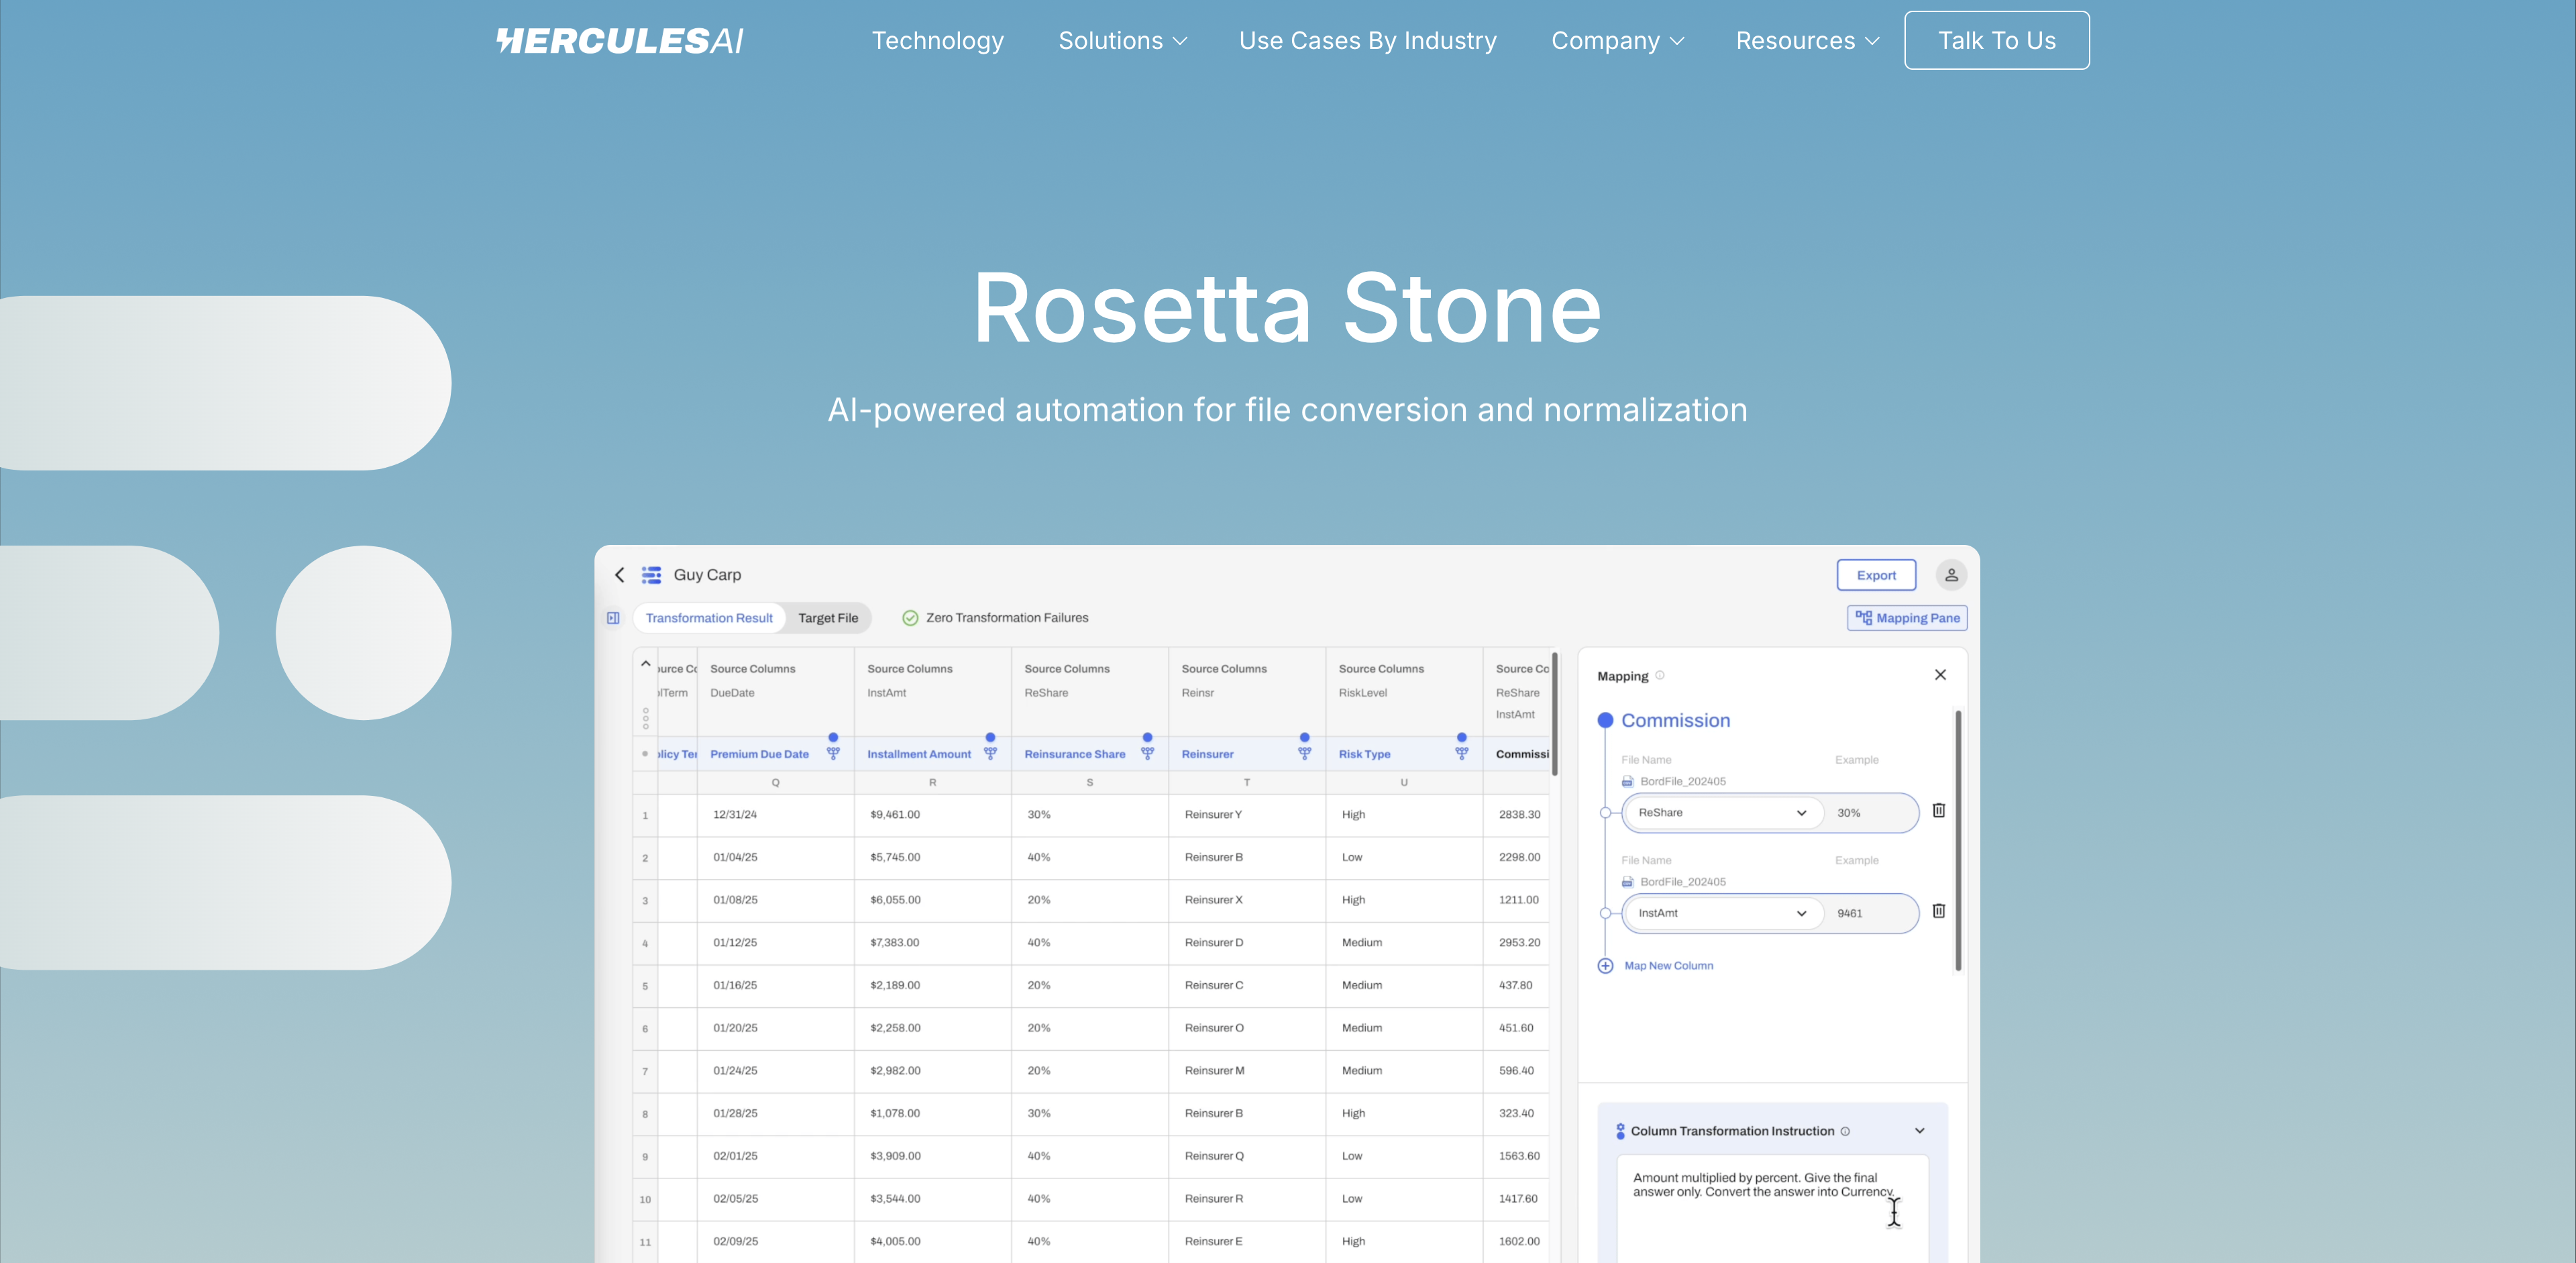This screenshot has width=2576, height=1263.
Task: Delete the ReShare mapping with trash icon
Action: 1938,811
